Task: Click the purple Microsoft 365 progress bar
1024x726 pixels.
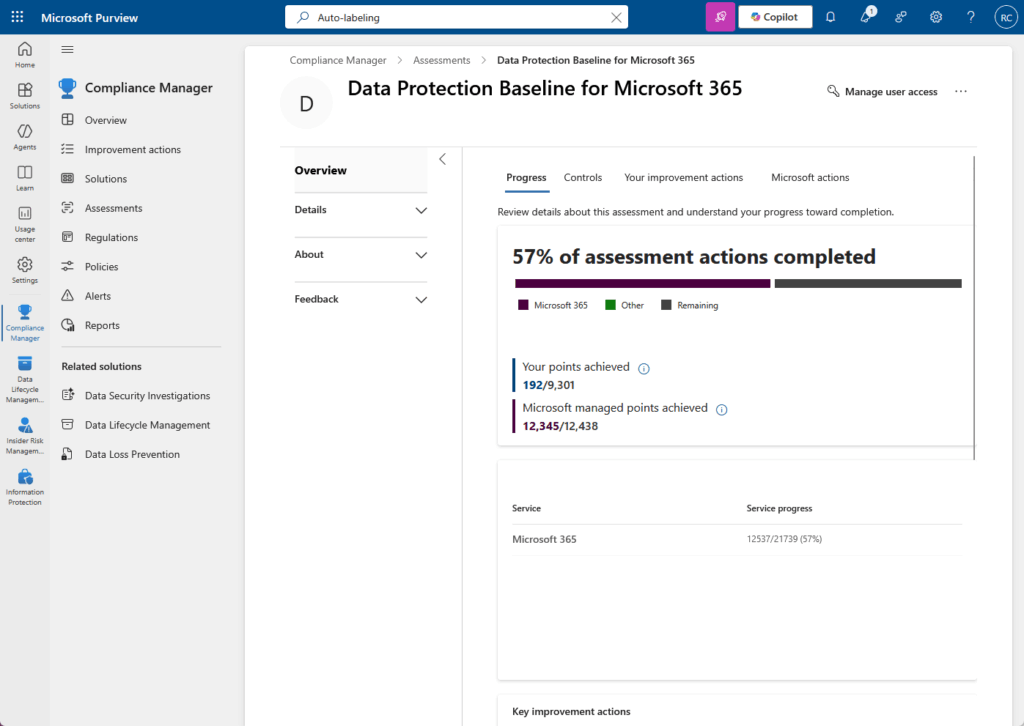Action: point(643,283)
